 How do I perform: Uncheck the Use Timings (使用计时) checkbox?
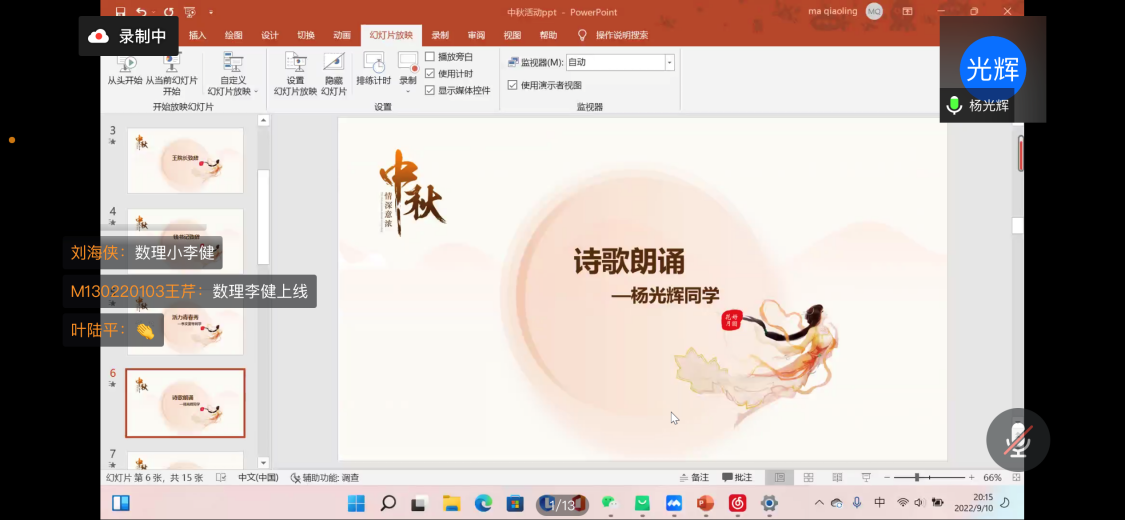pyautogui.click(x=430, y=73)
